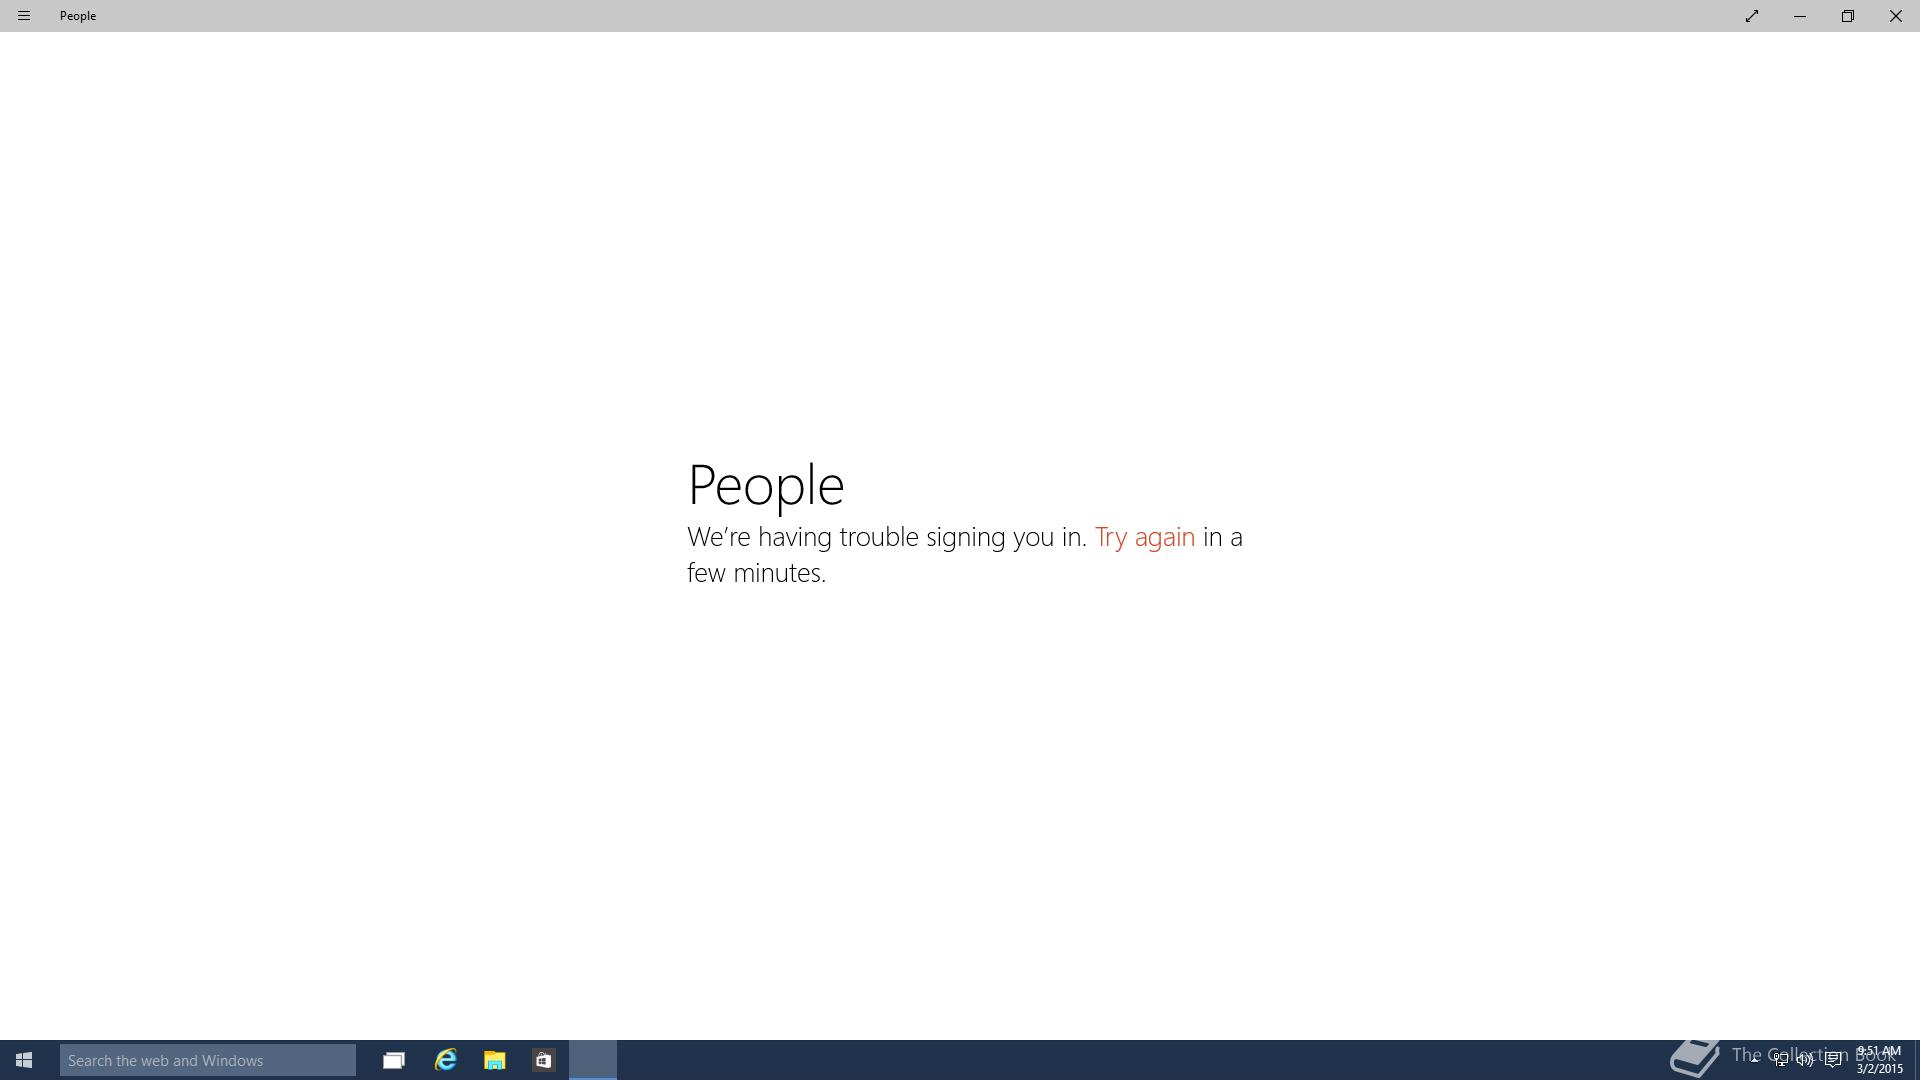
Task: Click the Try again link
Action: [1145, 537]
